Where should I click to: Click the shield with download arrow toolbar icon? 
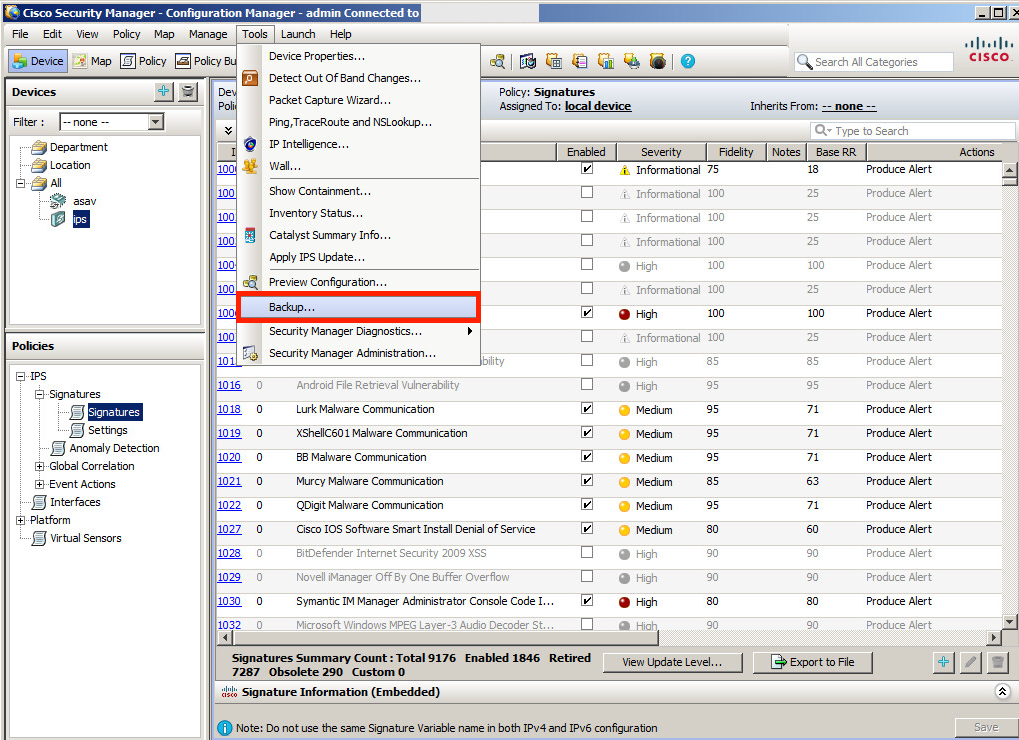(x=632, y=61)
